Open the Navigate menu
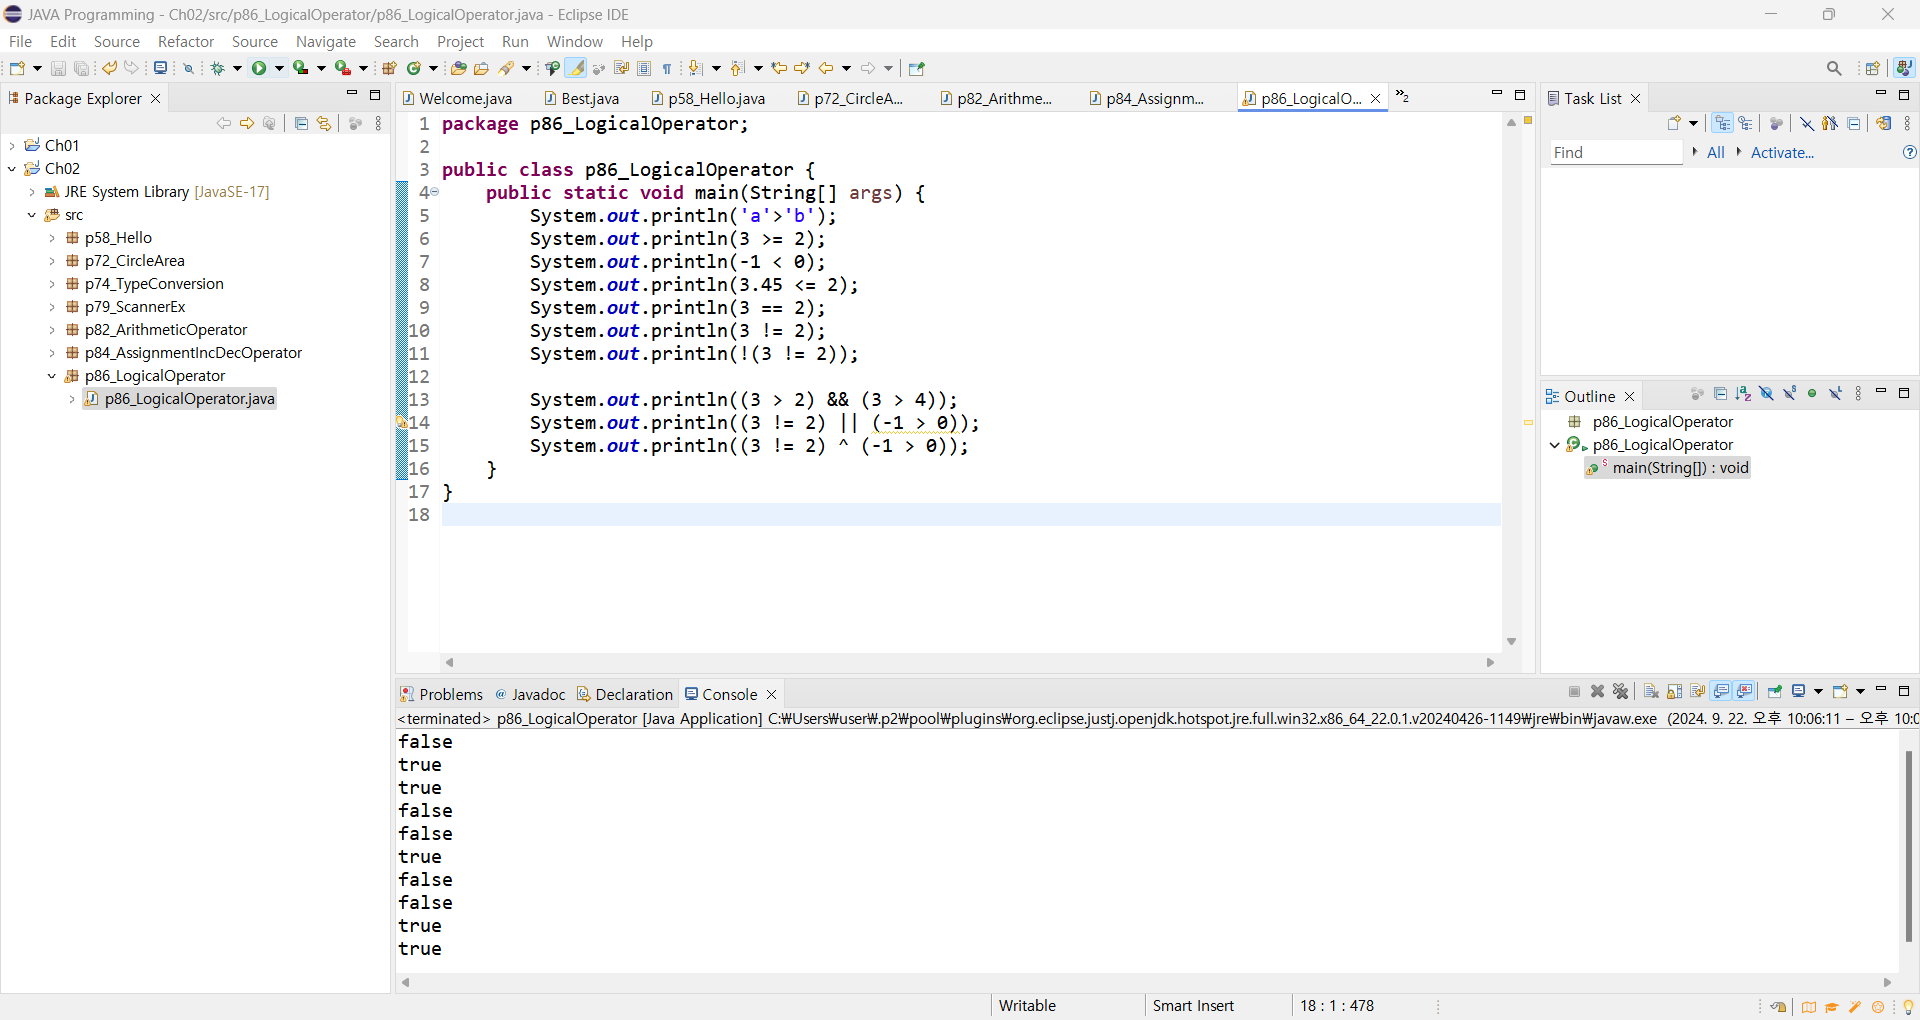This screenshot has height=1020, width=1920. pos(326,41)
